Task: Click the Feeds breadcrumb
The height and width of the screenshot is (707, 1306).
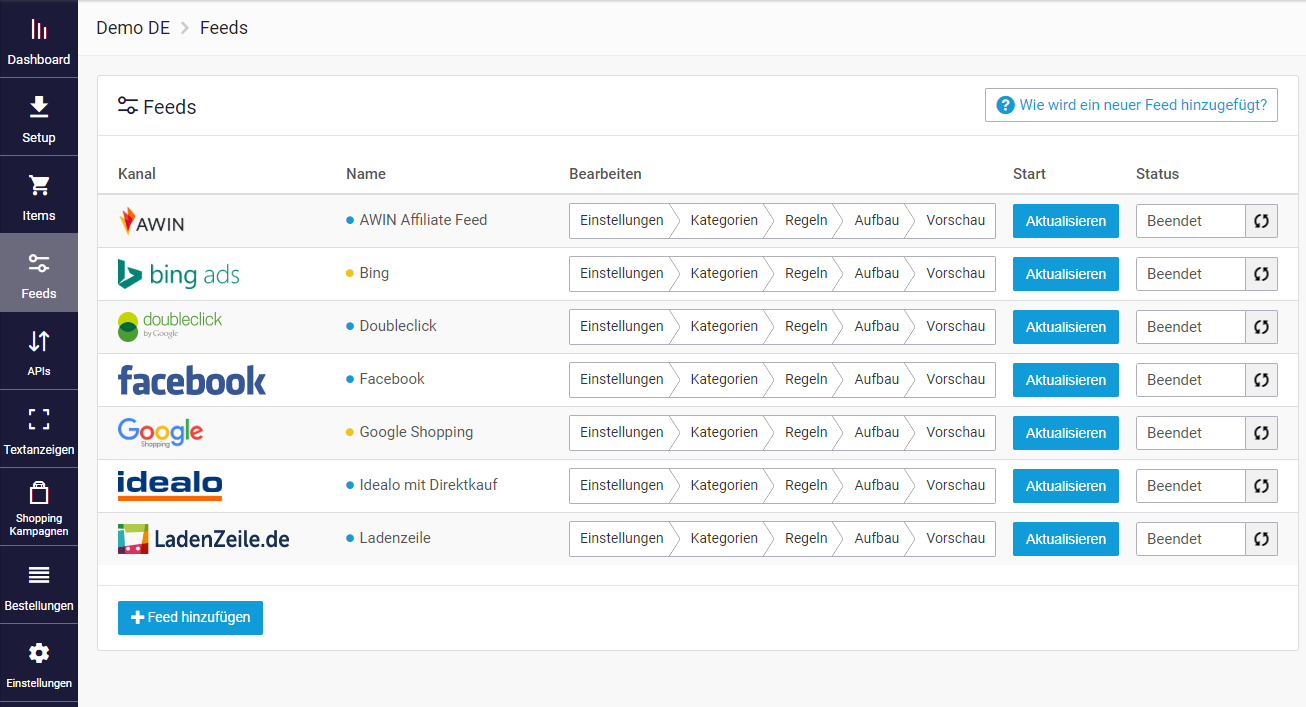Action: click(x=224, y=28)
